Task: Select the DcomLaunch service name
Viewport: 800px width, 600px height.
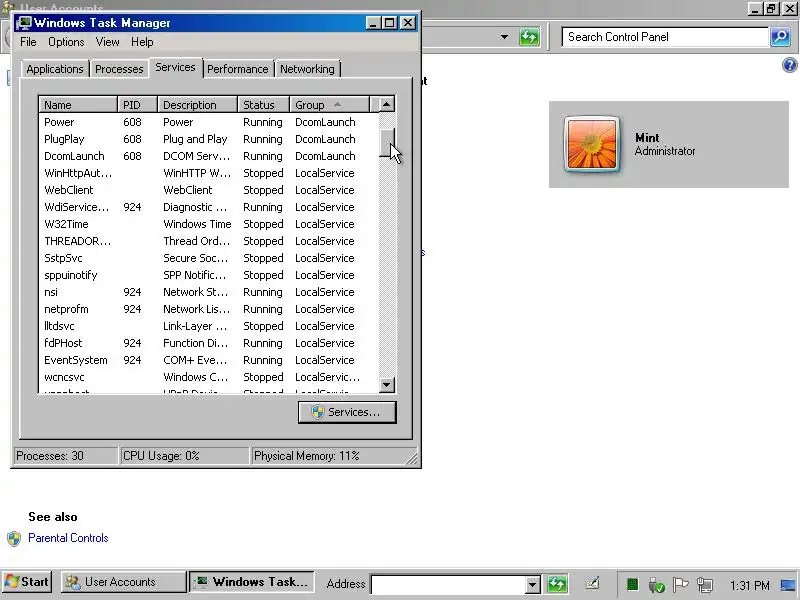Action: (x=74, y=156)
